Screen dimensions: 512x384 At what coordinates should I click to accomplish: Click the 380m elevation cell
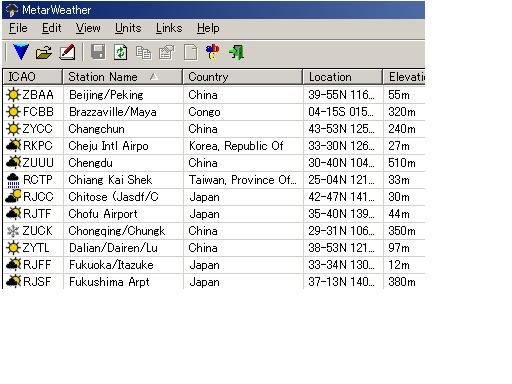pos(402,282)
